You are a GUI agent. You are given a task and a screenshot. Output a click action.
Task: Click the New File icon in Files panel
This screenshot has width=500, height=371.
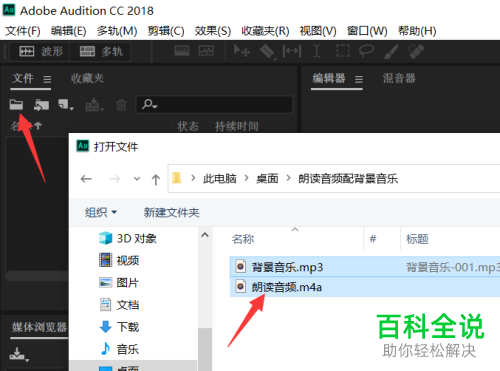pyautogui.click(x=66, y=105)
